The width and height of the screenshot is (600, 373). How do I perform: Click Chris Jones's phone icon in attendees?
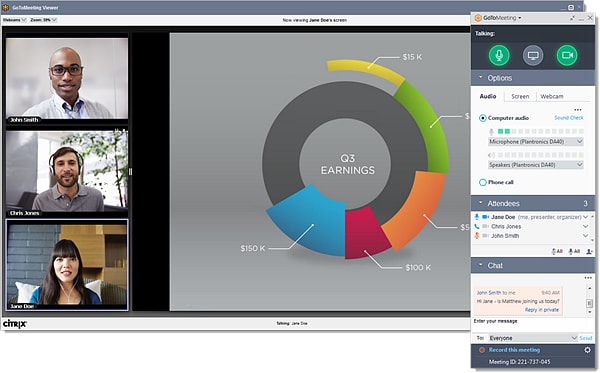click(x=476, y=226)
